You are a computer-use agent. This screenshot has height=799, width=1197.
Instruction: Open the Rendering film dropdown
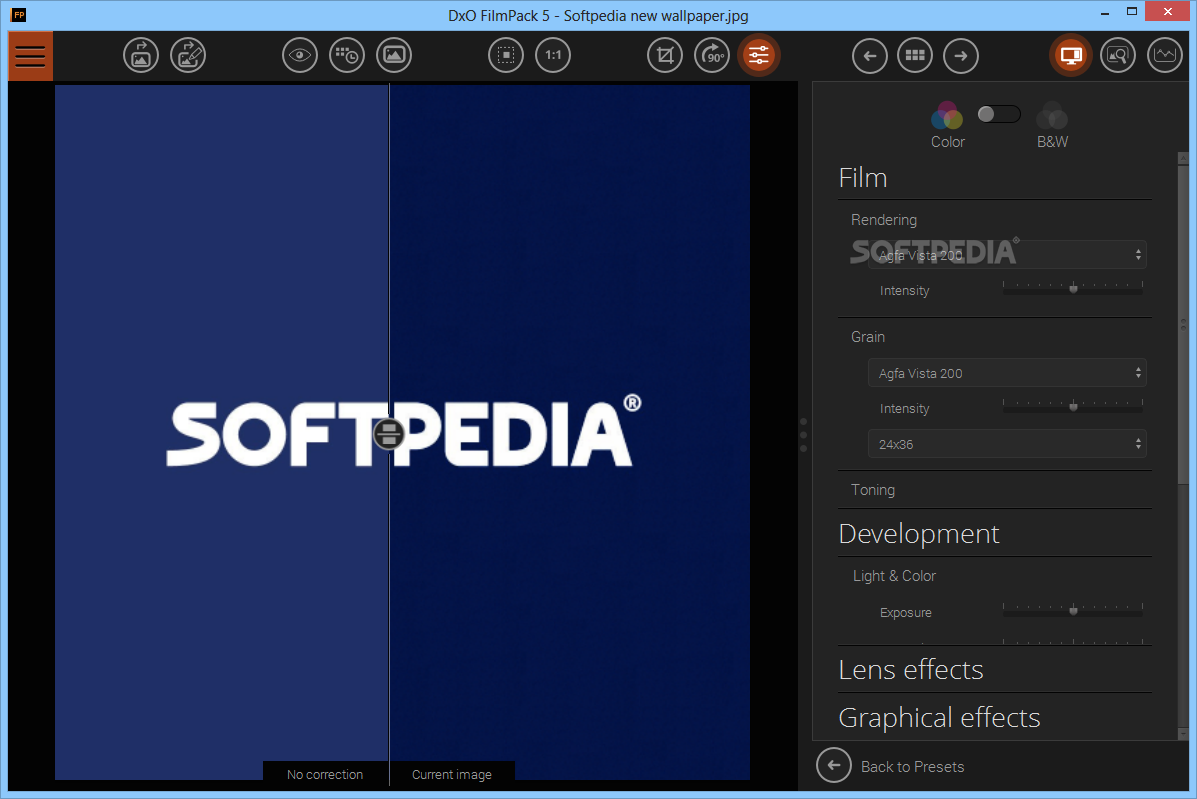coord(1007,255)
